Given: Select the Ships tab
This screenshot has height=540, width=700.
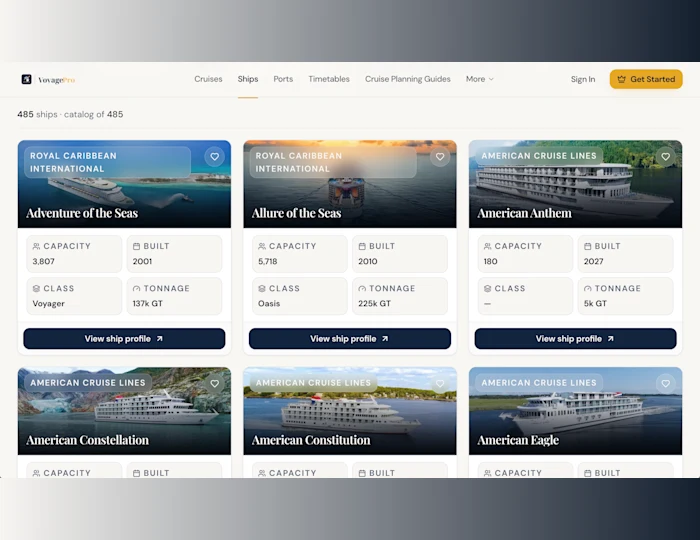Looking at the screenshot, I should point(248,79).
